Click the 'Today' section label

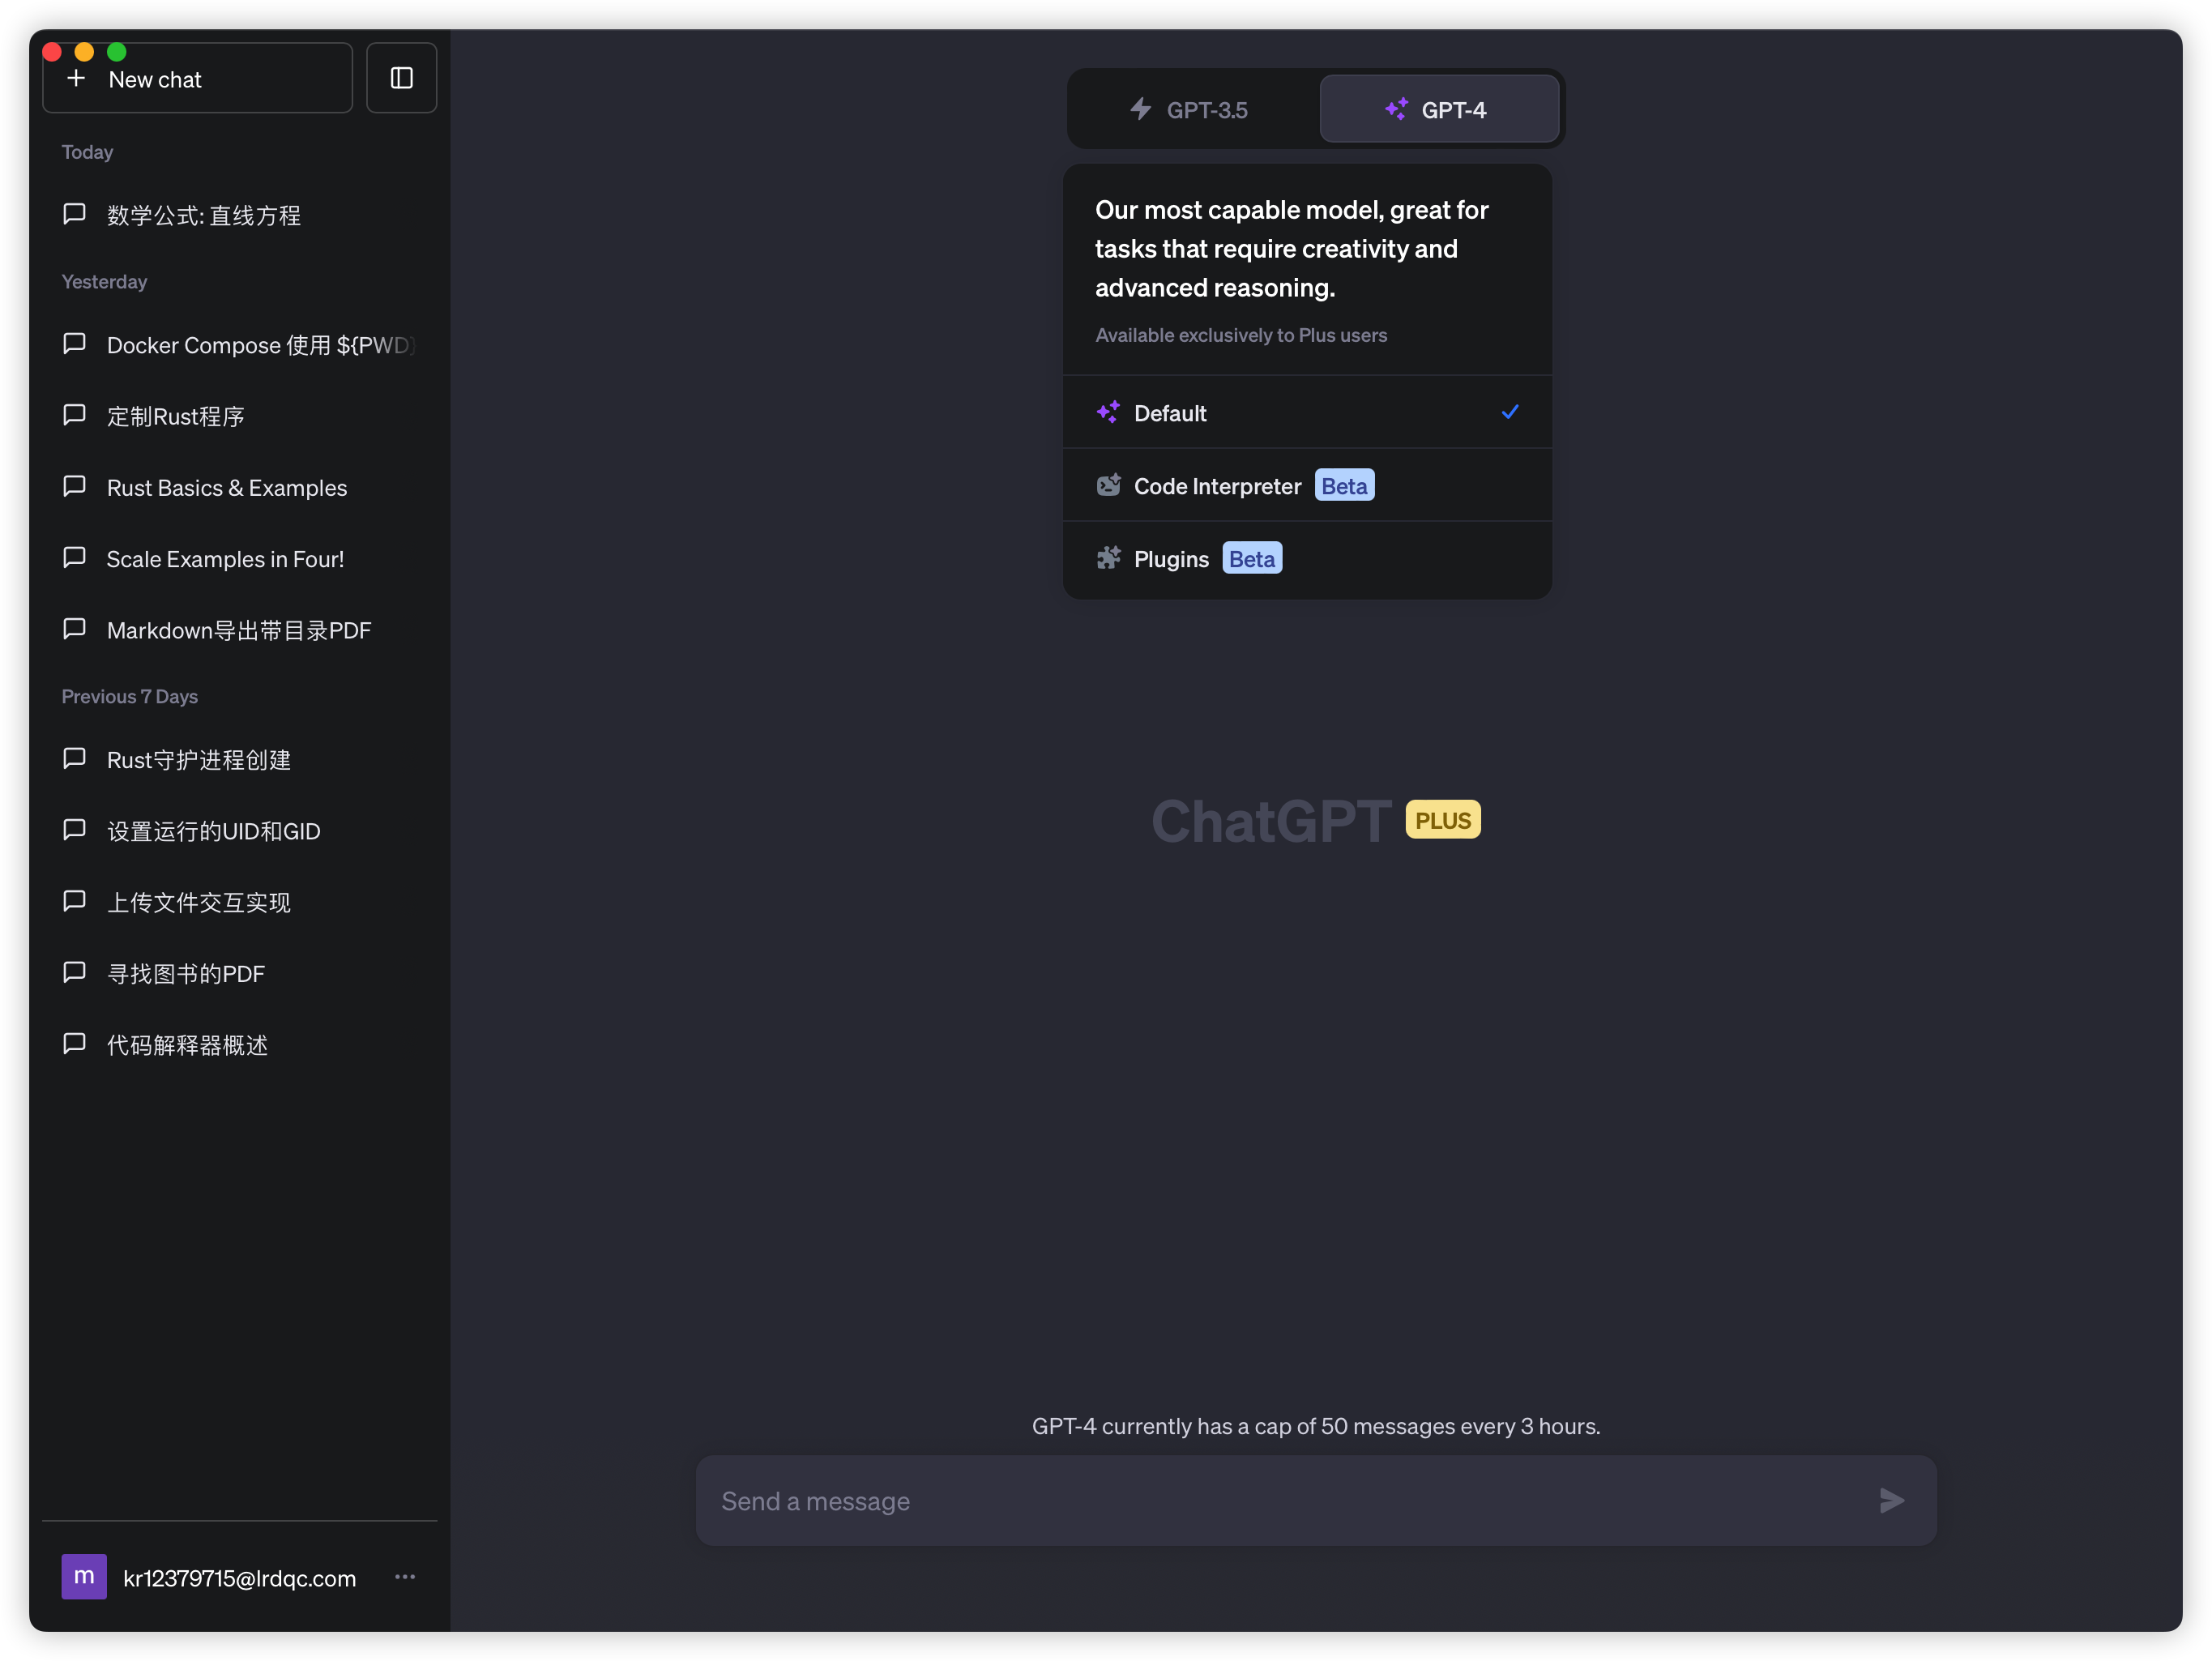pos(87,152)
